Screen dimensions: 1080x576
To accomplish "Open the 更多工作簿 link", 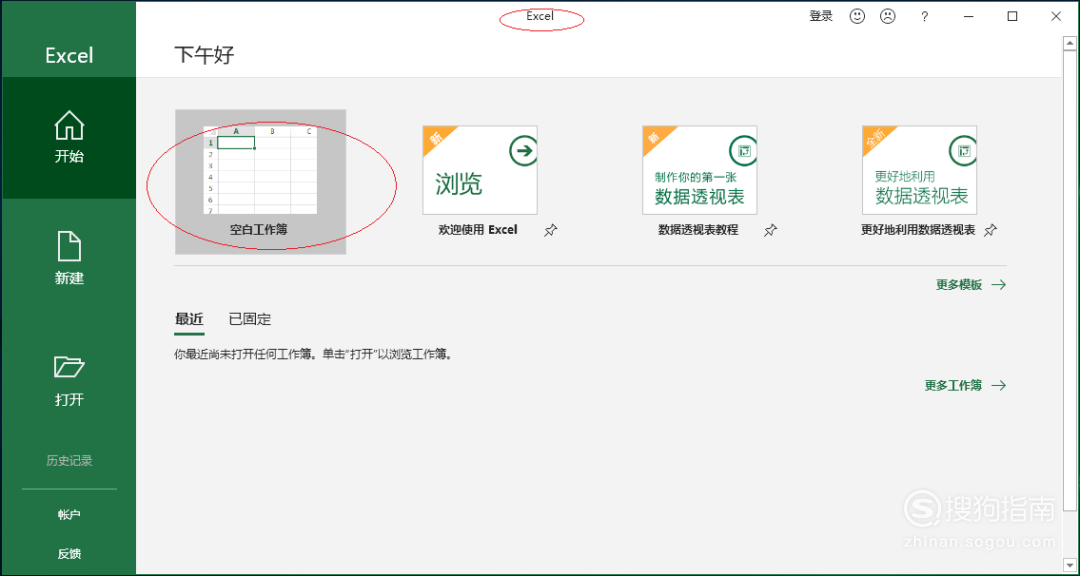I will pyautogui.click(x=966, y=385).
